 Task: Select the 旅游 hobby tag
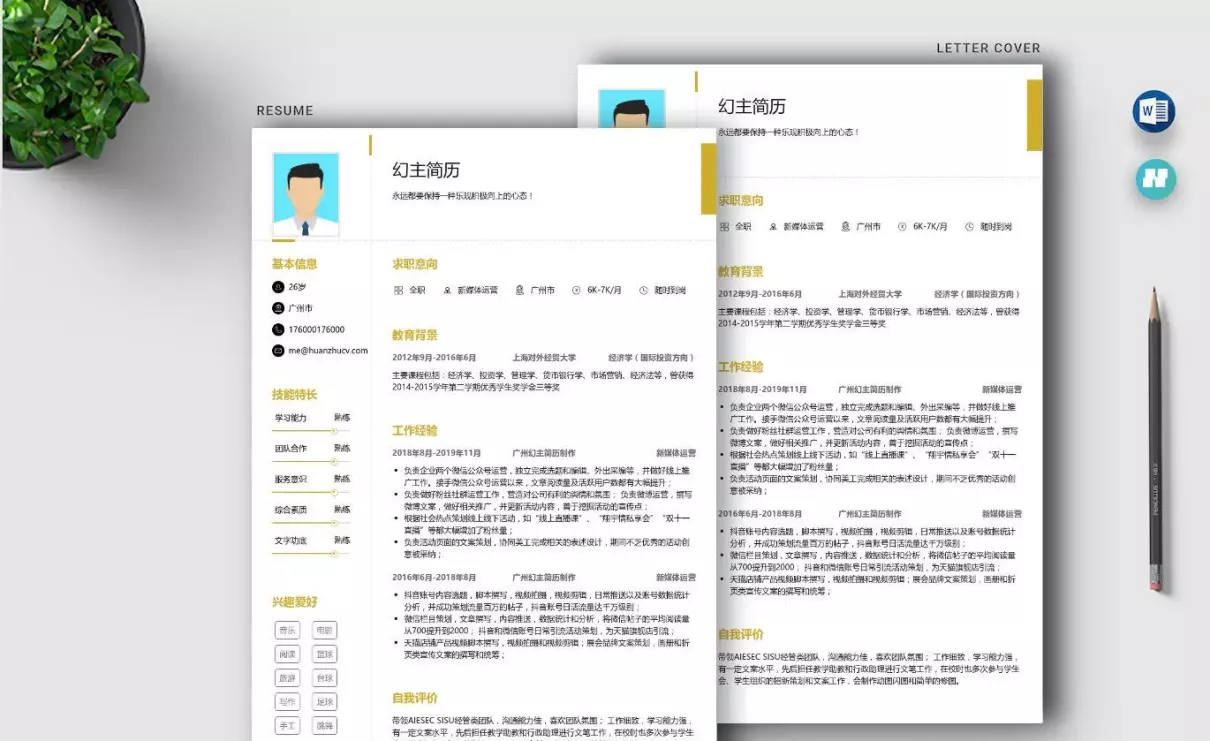(287, 678)
